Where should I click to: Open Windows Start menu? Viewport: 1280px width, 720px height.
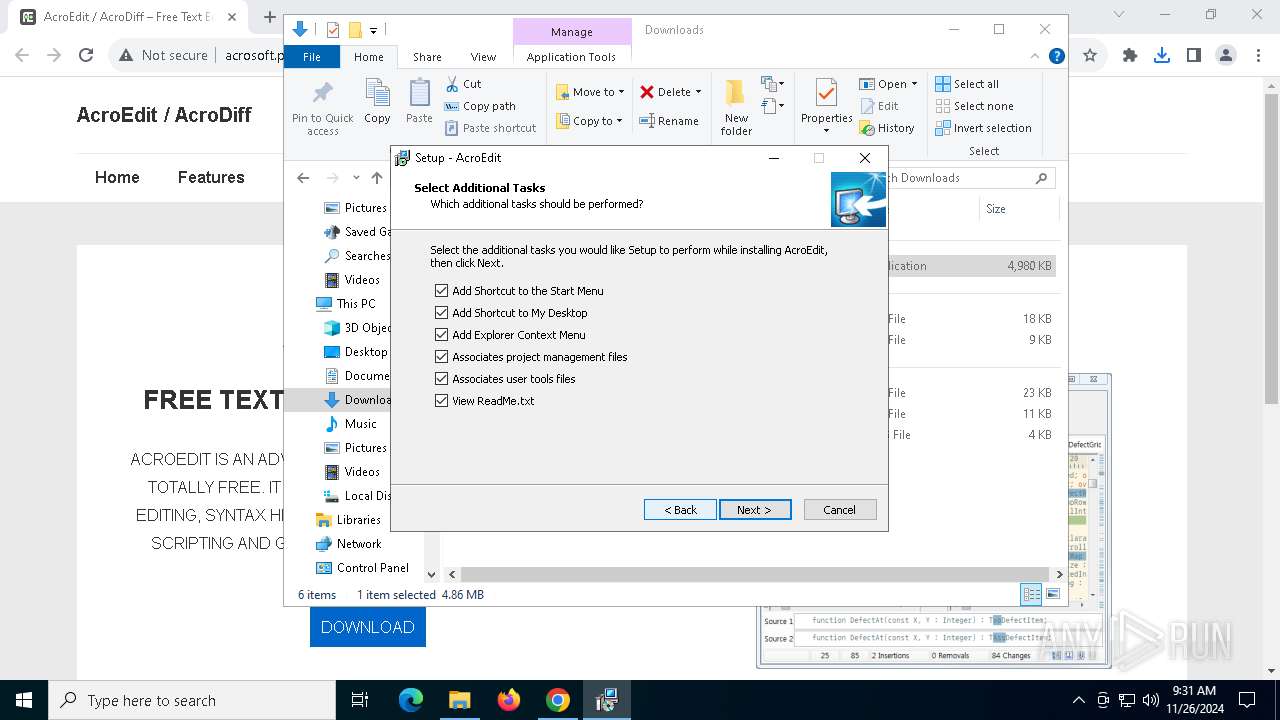[x=24, y=700]
